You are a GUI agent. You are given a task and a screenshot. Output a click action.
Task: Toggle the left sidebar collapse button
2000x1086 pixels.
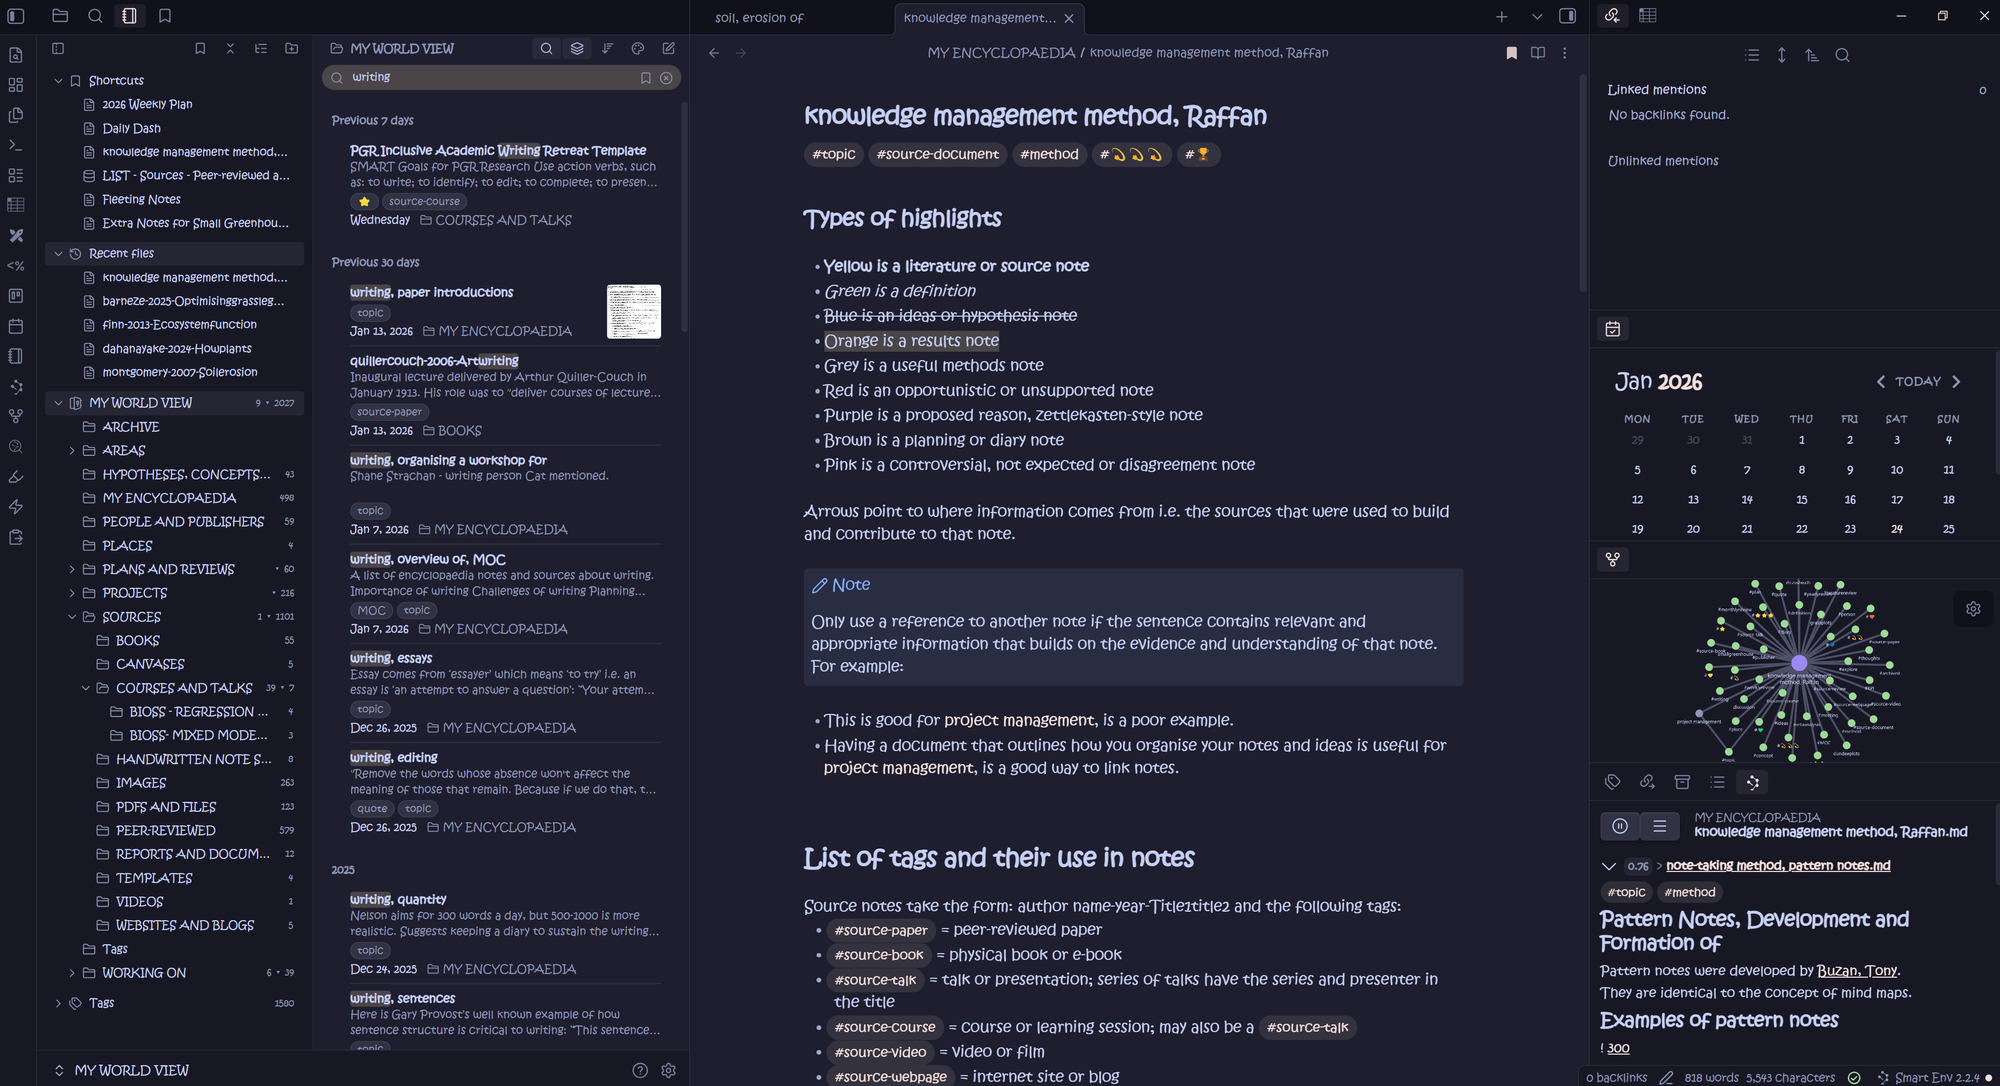click(x=16, y=16)
